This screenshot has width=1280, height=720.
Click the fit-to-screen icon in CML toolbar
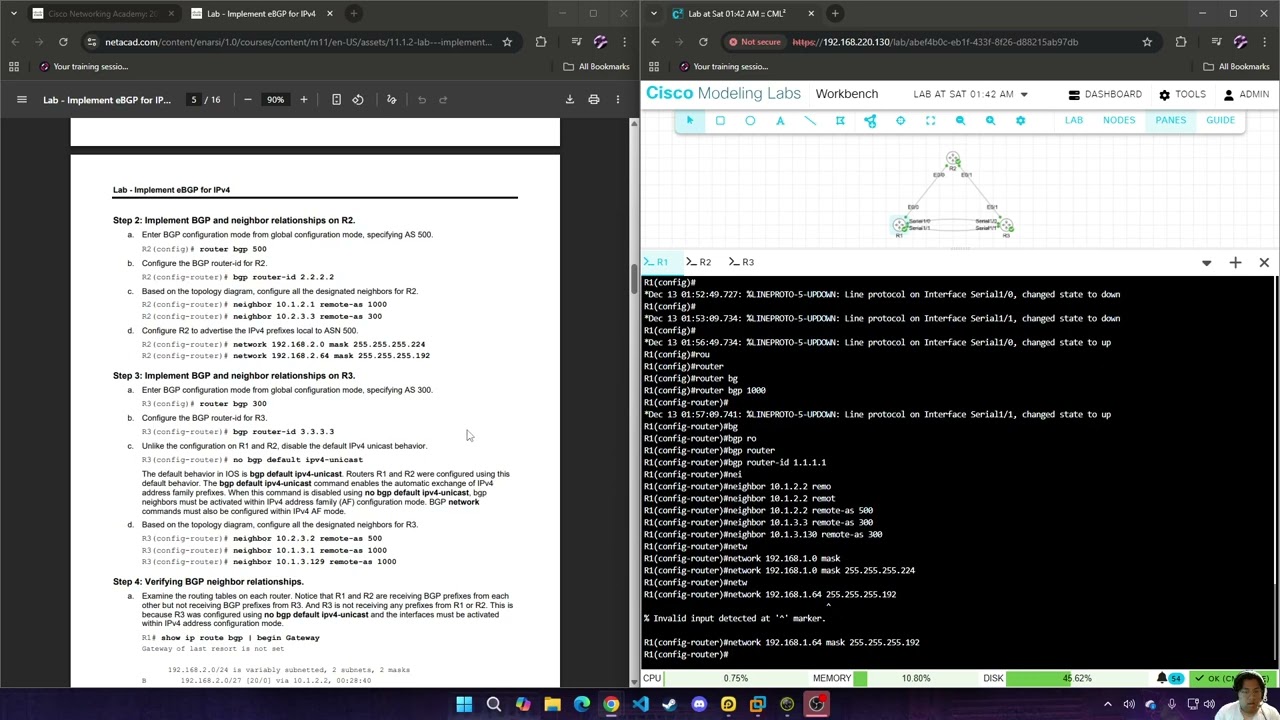click(x=930, y=121)
